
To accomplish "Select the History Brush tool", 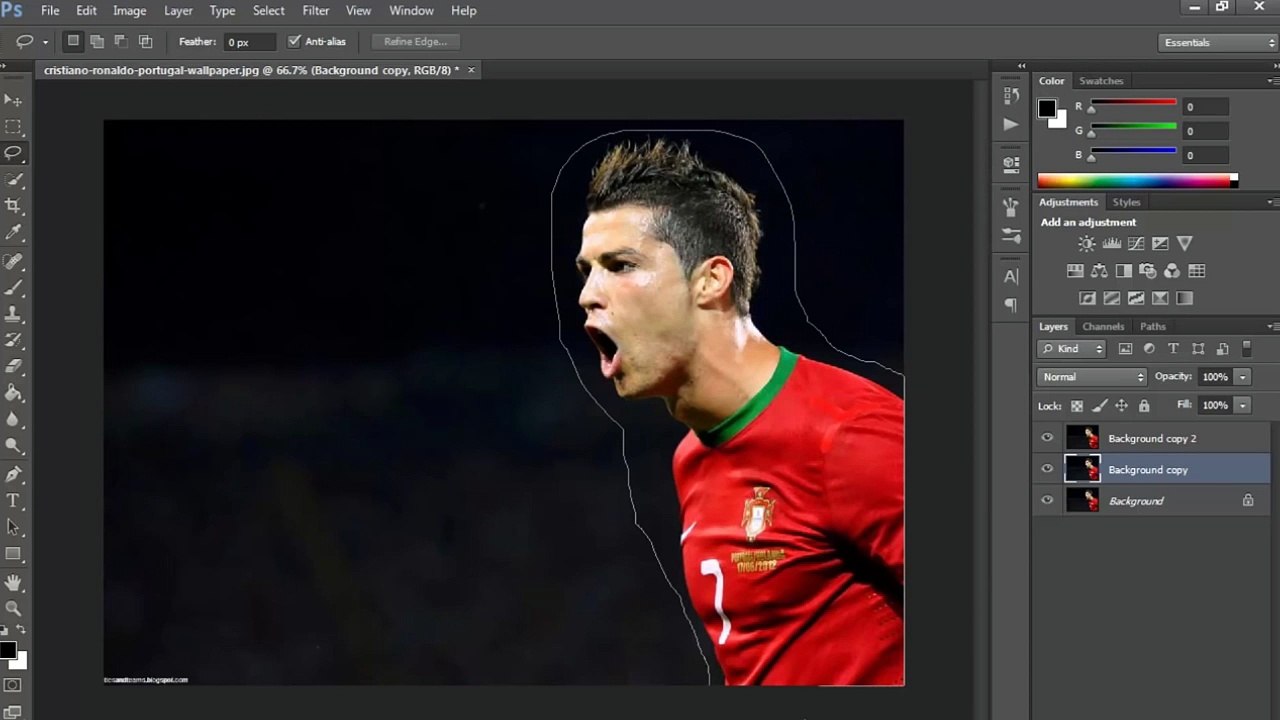I will pyautogui.click(x=13, y=340).
